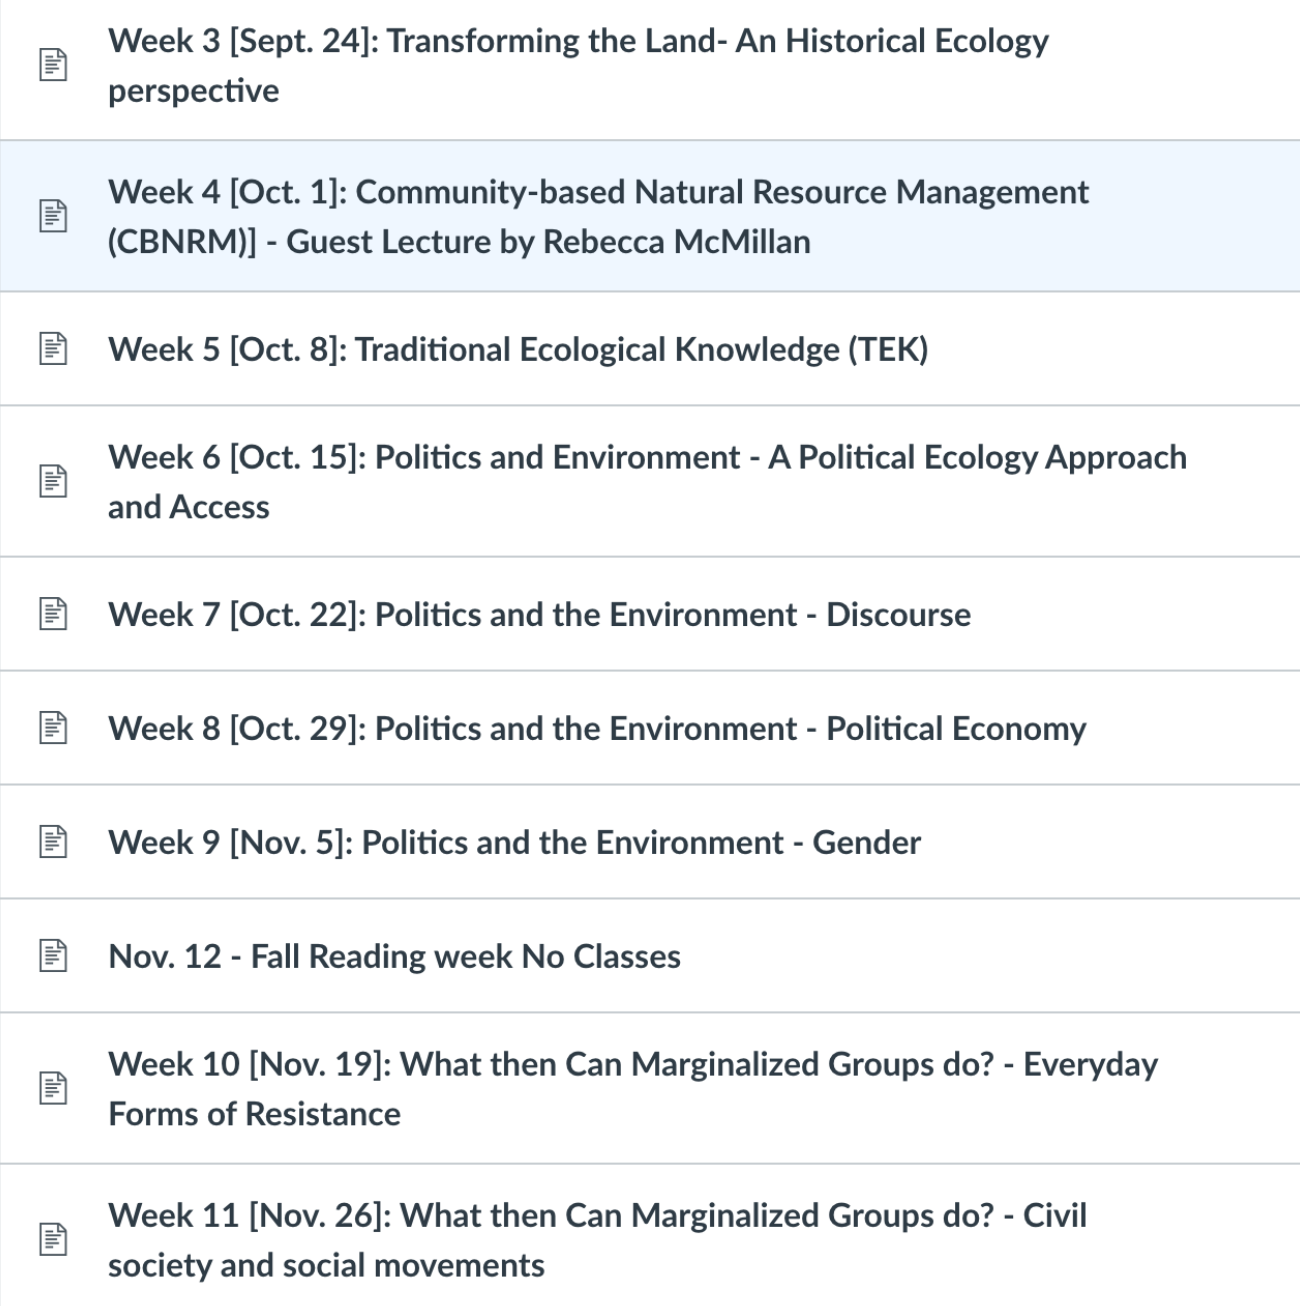Go to Week 7 Politics and Environment Discourse
Viewport: 1300px width, 1306px height.
pyautogui.click(x=539, y=615)
